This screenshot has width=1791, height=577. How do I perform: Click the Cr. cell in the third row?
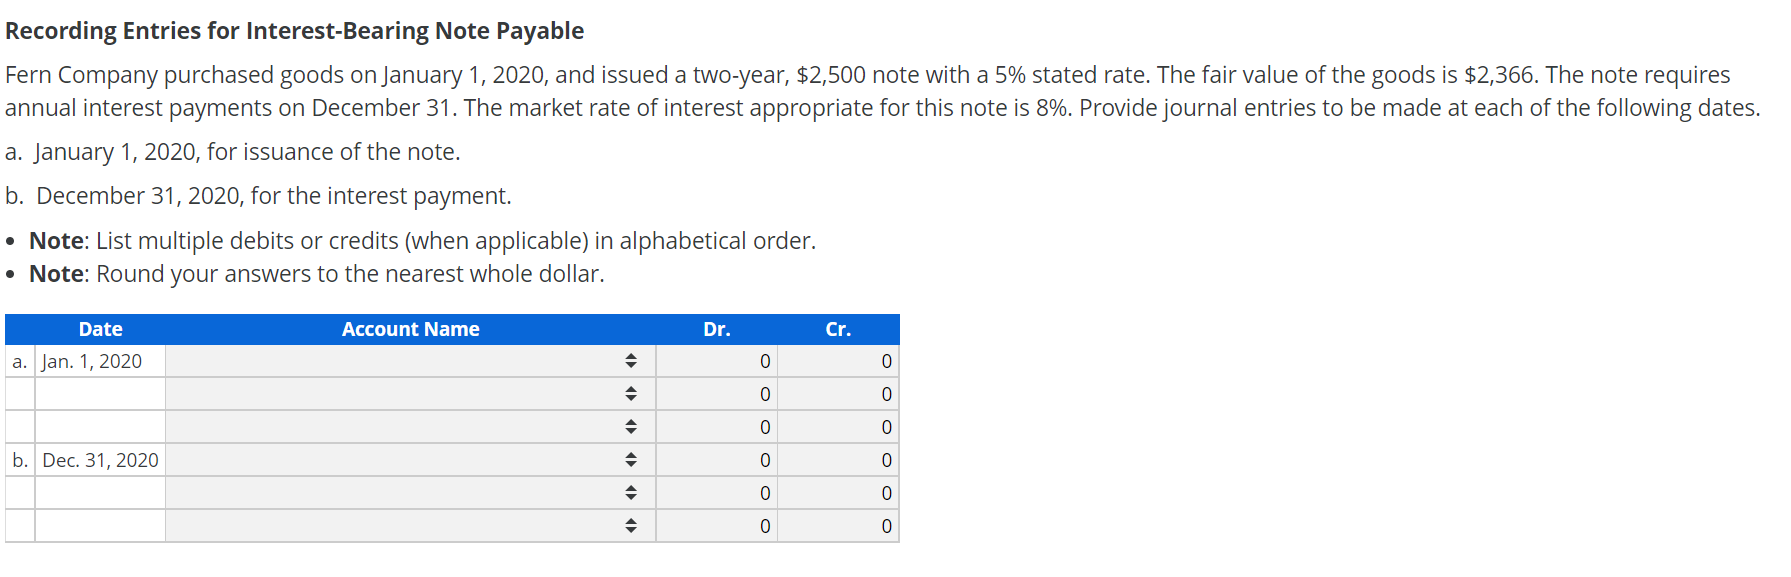[x=838, y=426]
